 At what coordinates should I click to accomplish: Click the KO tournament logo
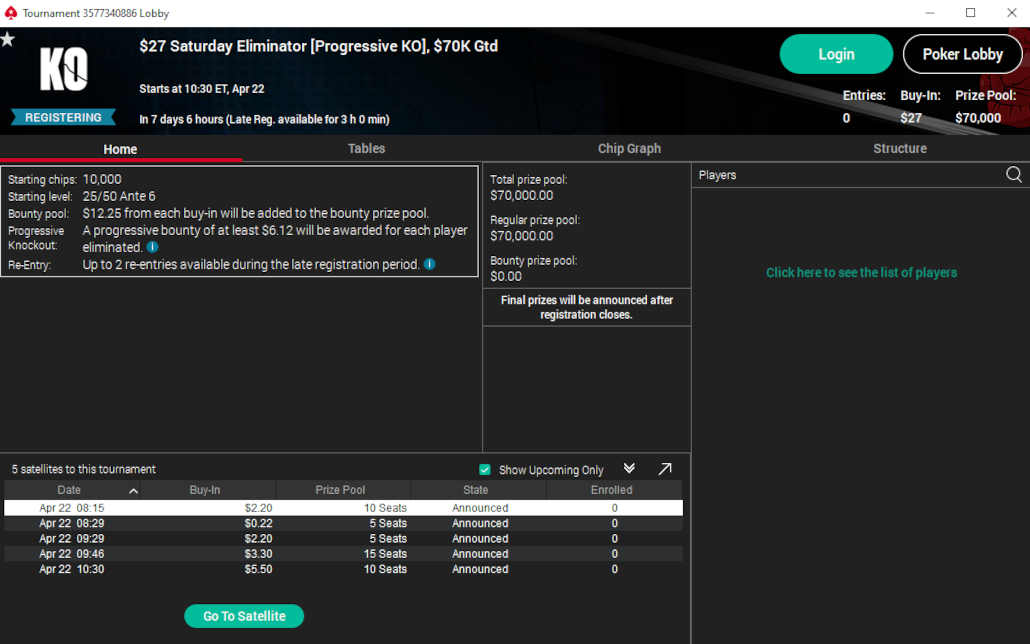(64, 69)
